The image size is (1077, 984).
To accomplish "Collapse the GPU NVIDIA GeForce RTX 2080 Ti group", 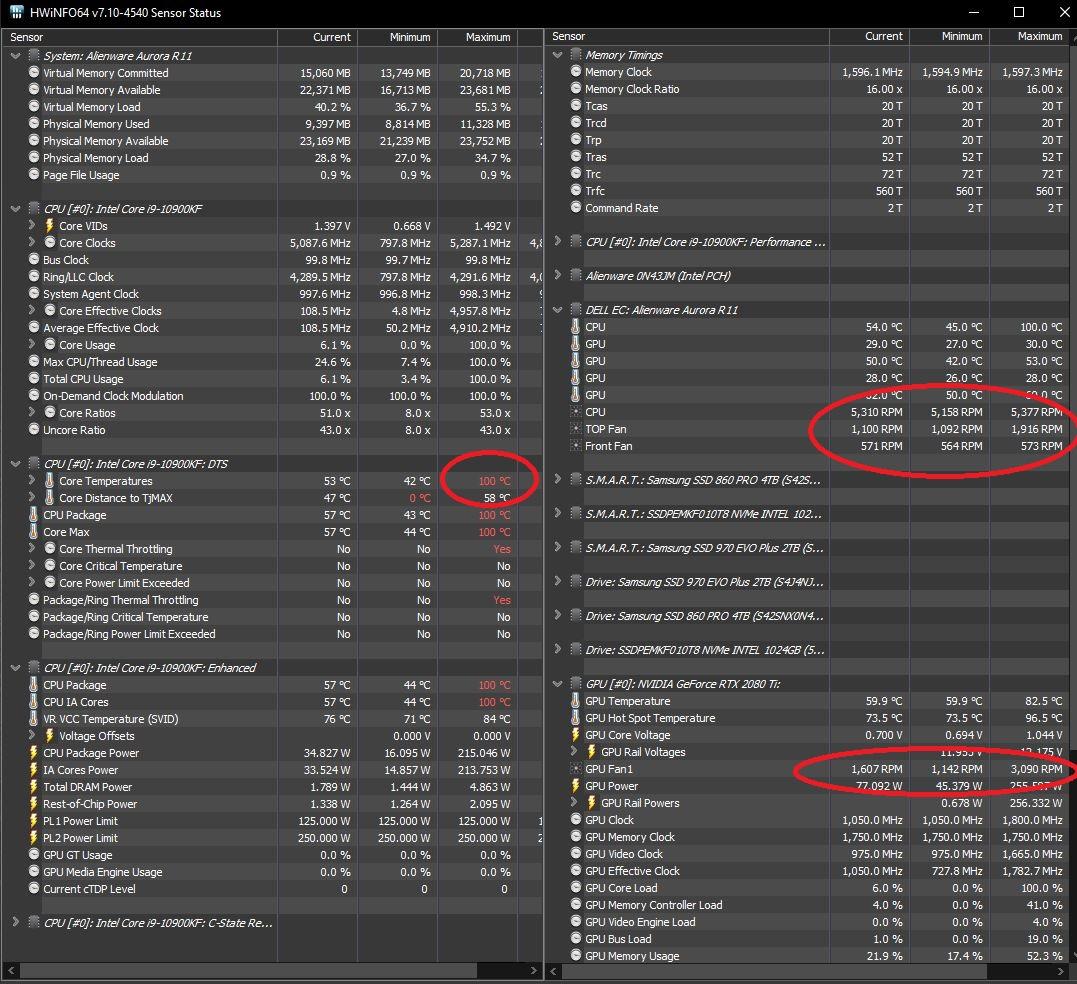I will (558, 684).
